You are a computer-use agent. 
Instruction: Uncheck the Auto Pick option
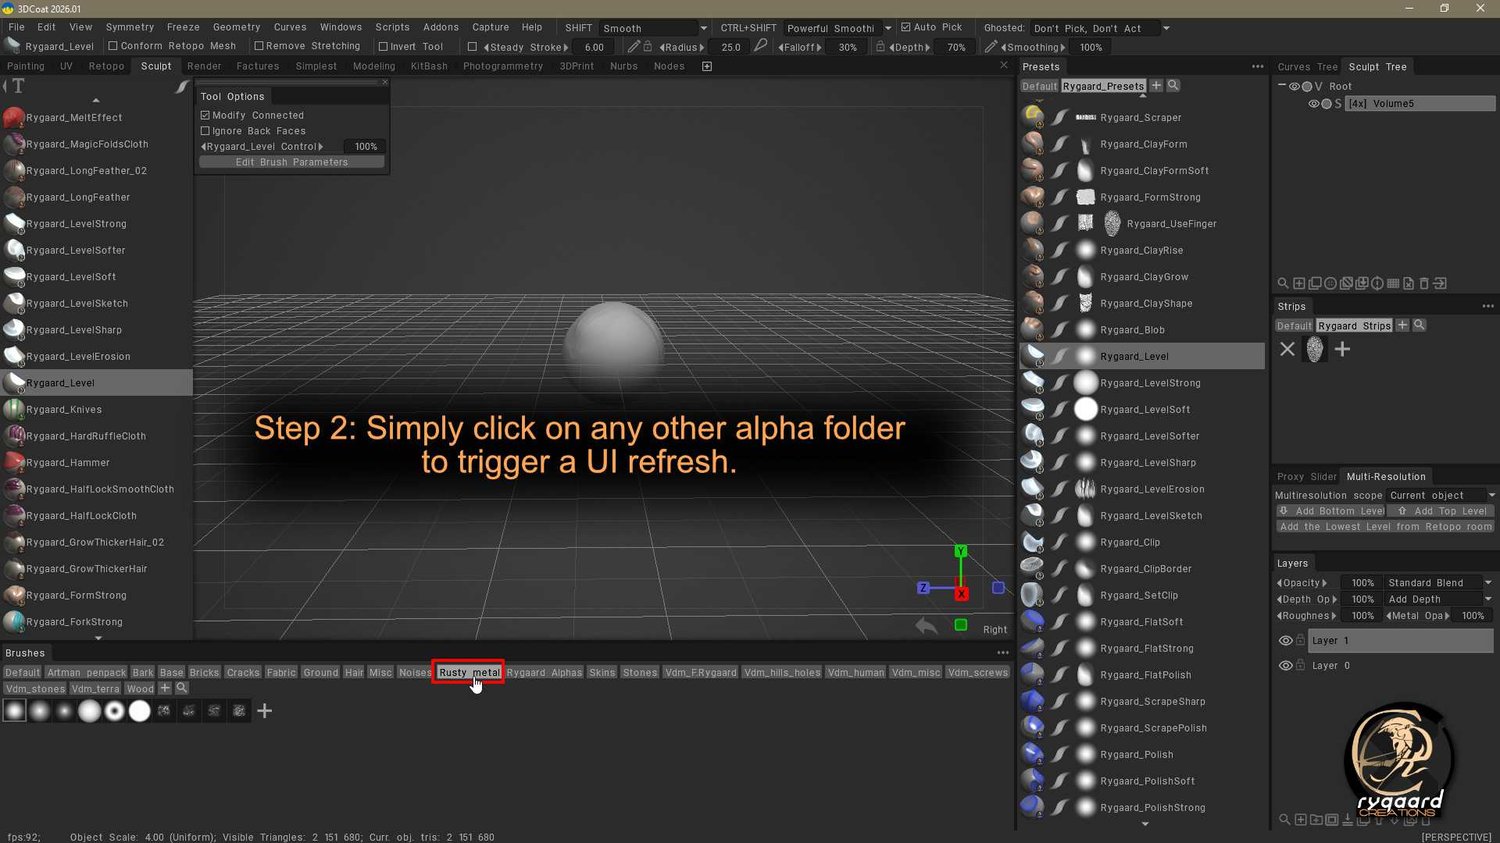(905, 27)
